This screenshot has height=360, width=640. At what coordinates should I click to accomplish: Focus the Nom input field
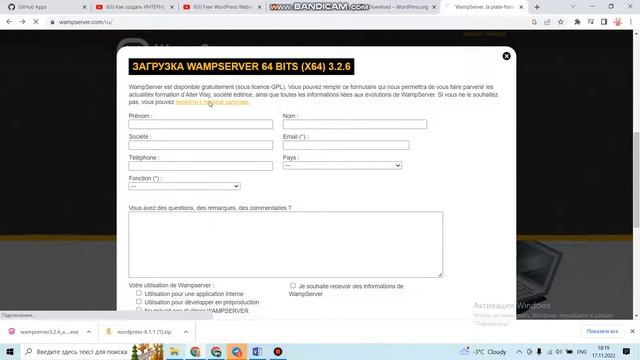(355, 124)
